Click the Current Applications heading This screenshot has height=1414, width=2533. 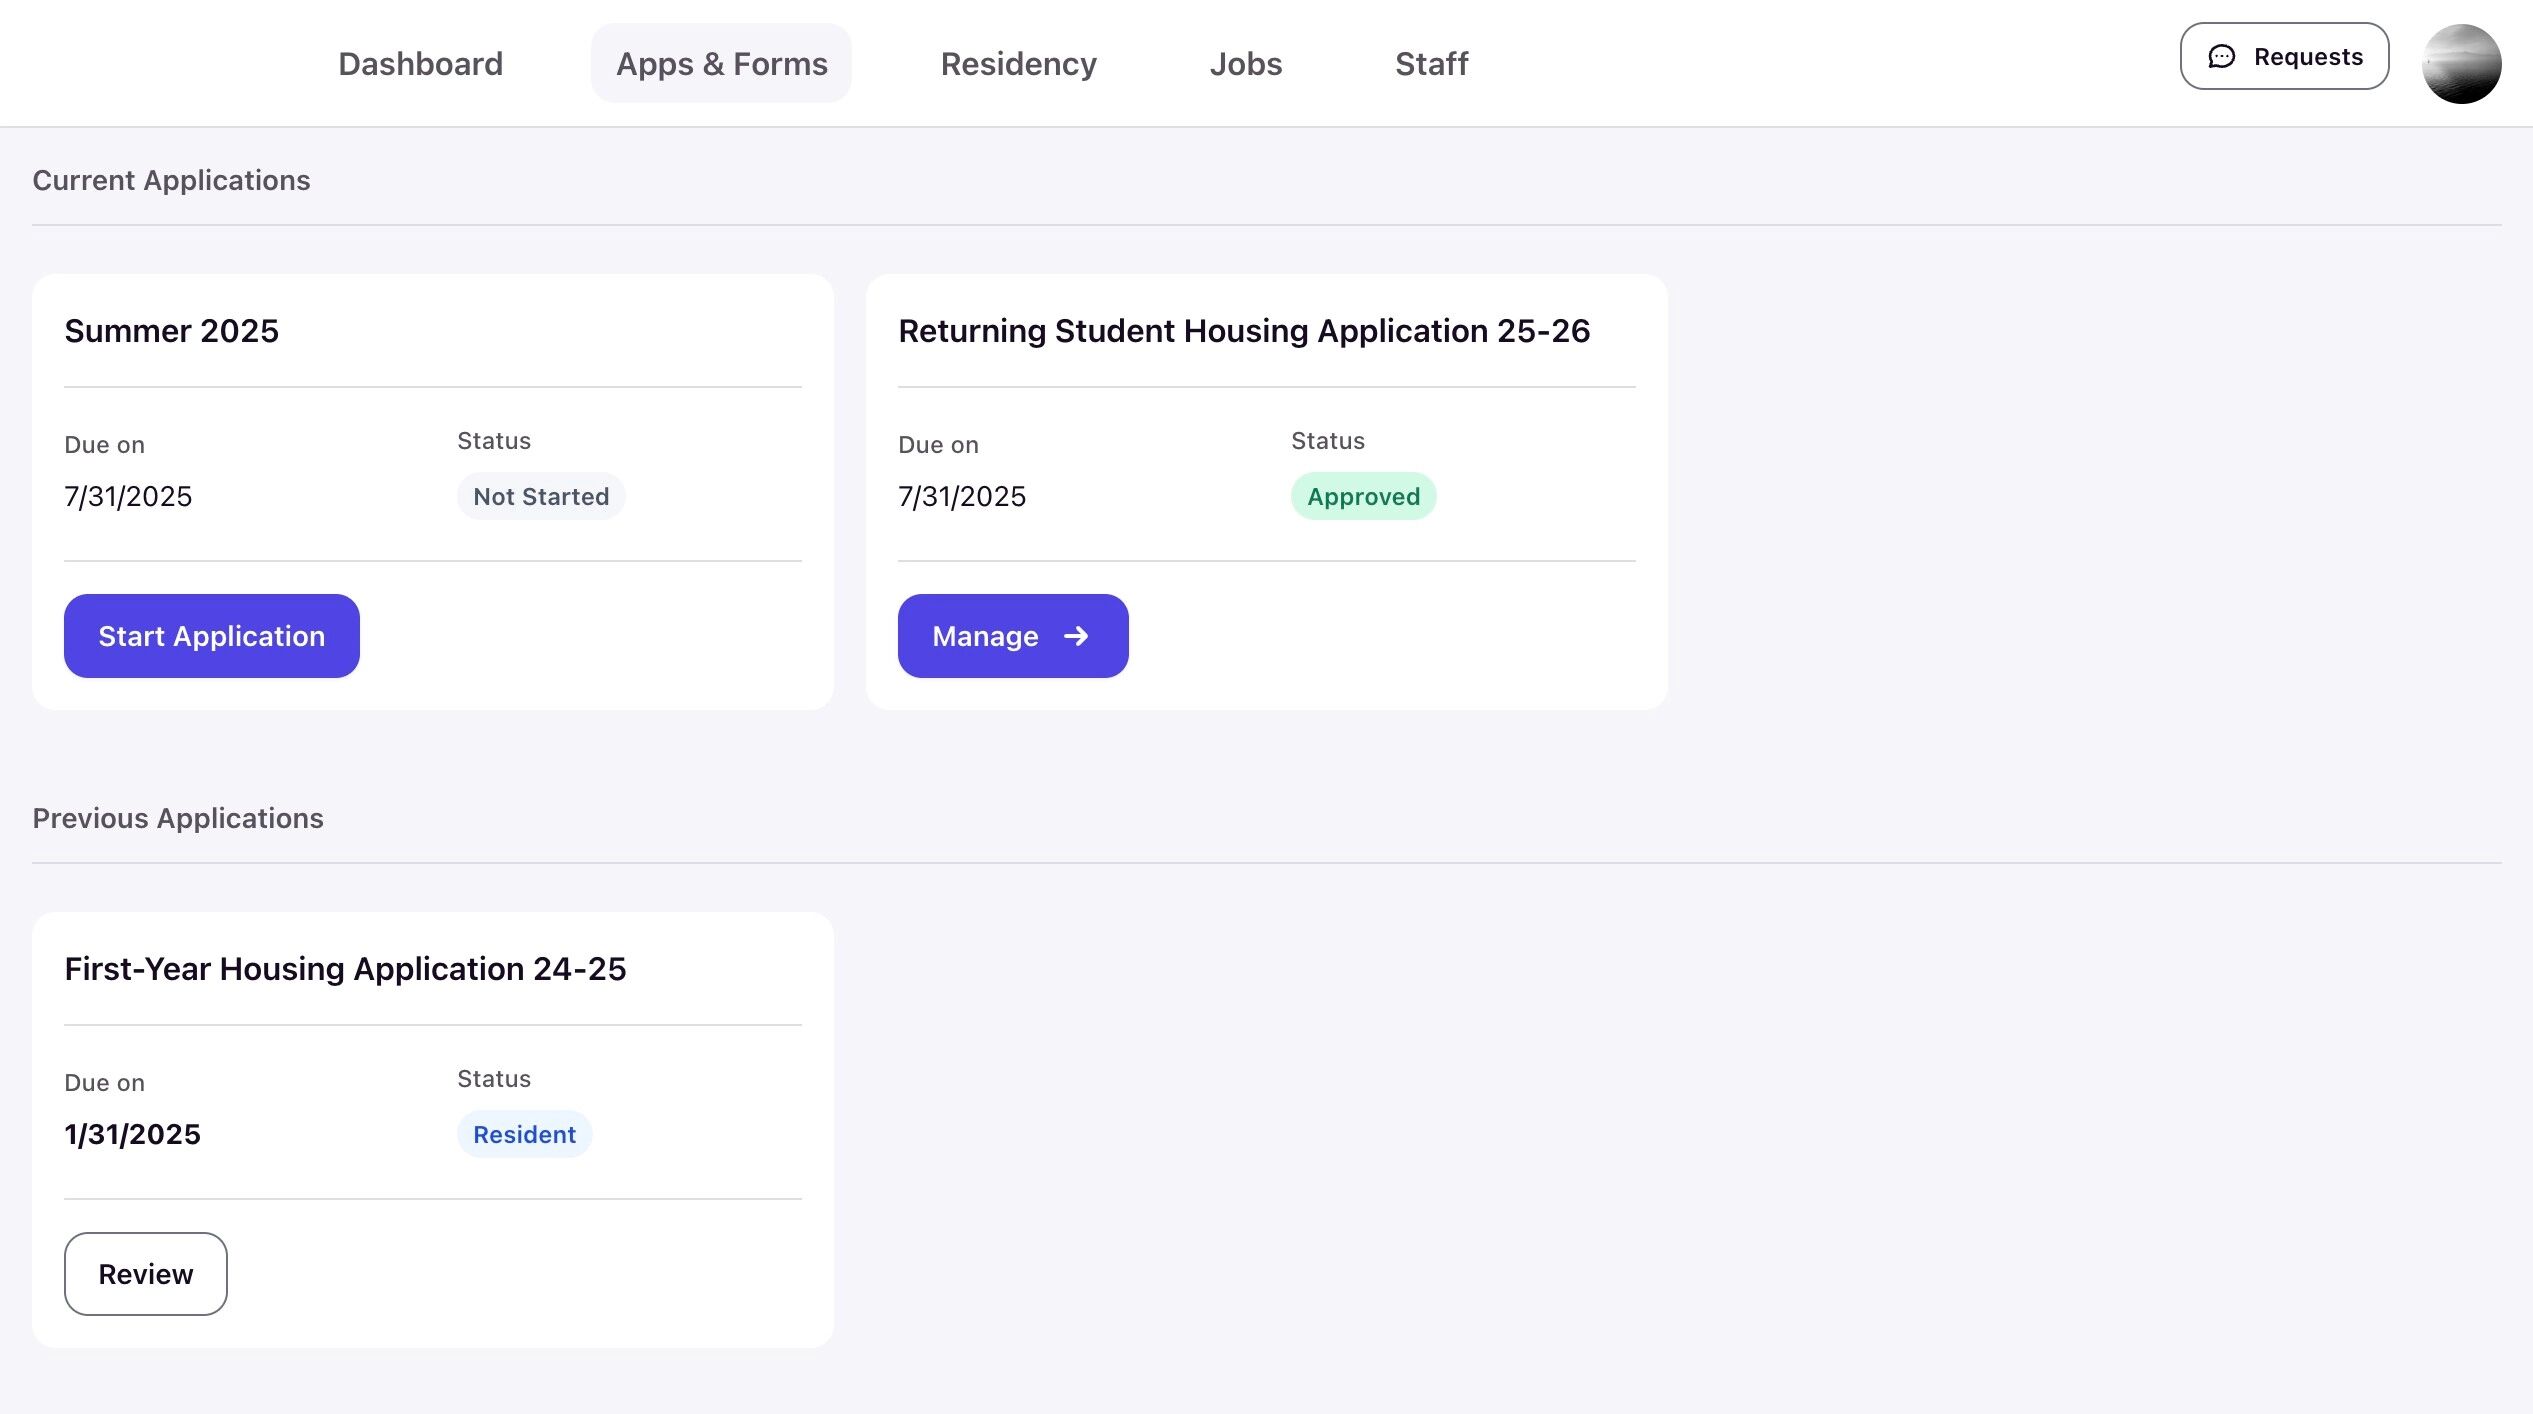tap(172, 180)
